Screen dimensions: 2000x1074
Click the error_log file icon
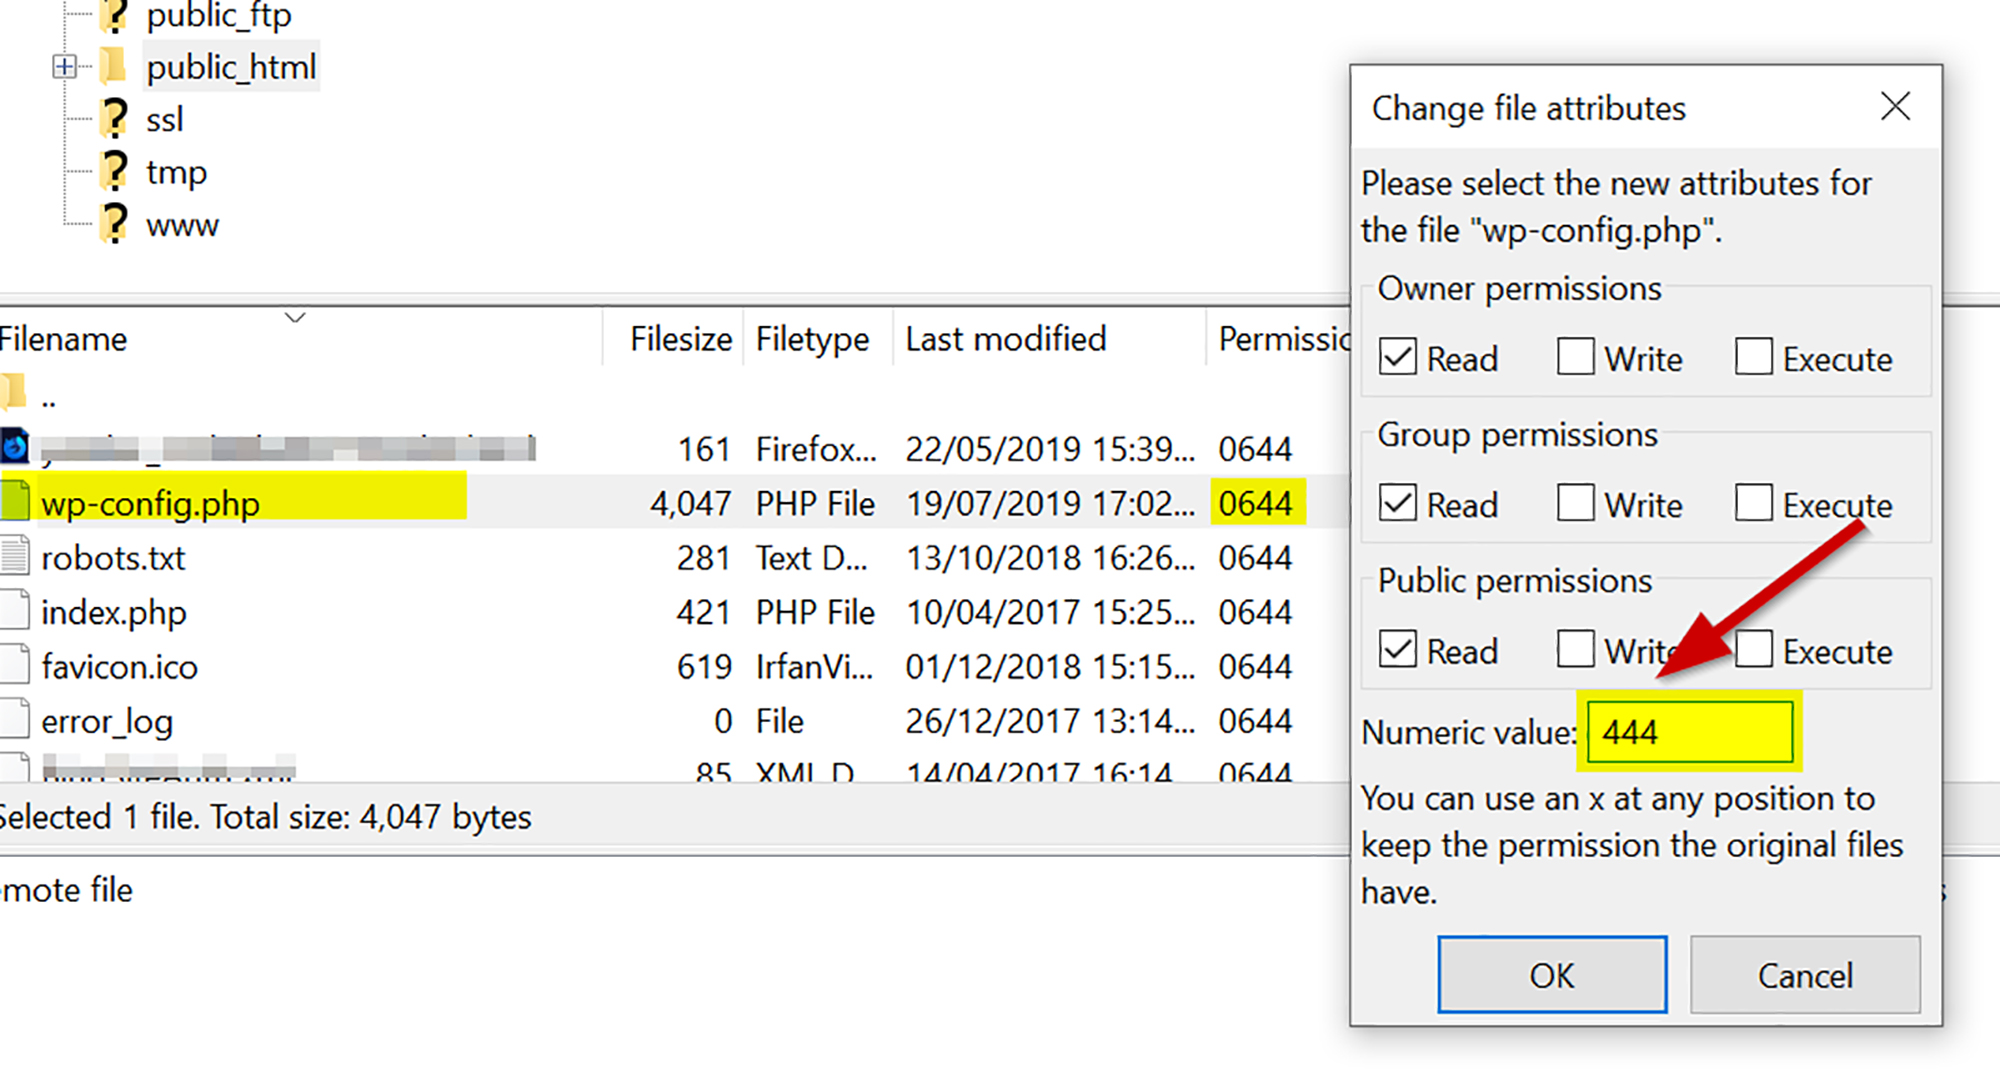click(x=14, y=718)
